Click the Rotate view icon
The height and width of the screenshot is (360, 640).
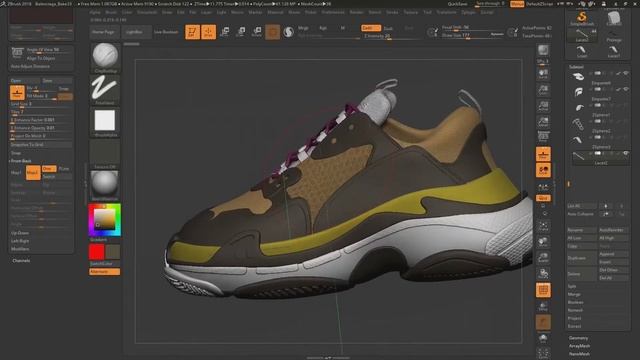pos(543,273)
